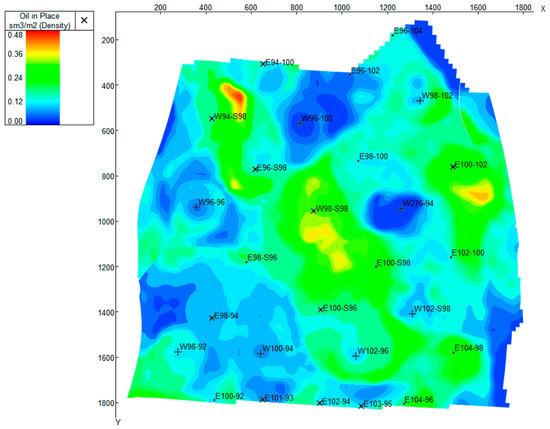This screenshot has width=550, height=429.
Task: Select the W98-102 well symbol
Action: pyautogui.click(x=420, y=101)
